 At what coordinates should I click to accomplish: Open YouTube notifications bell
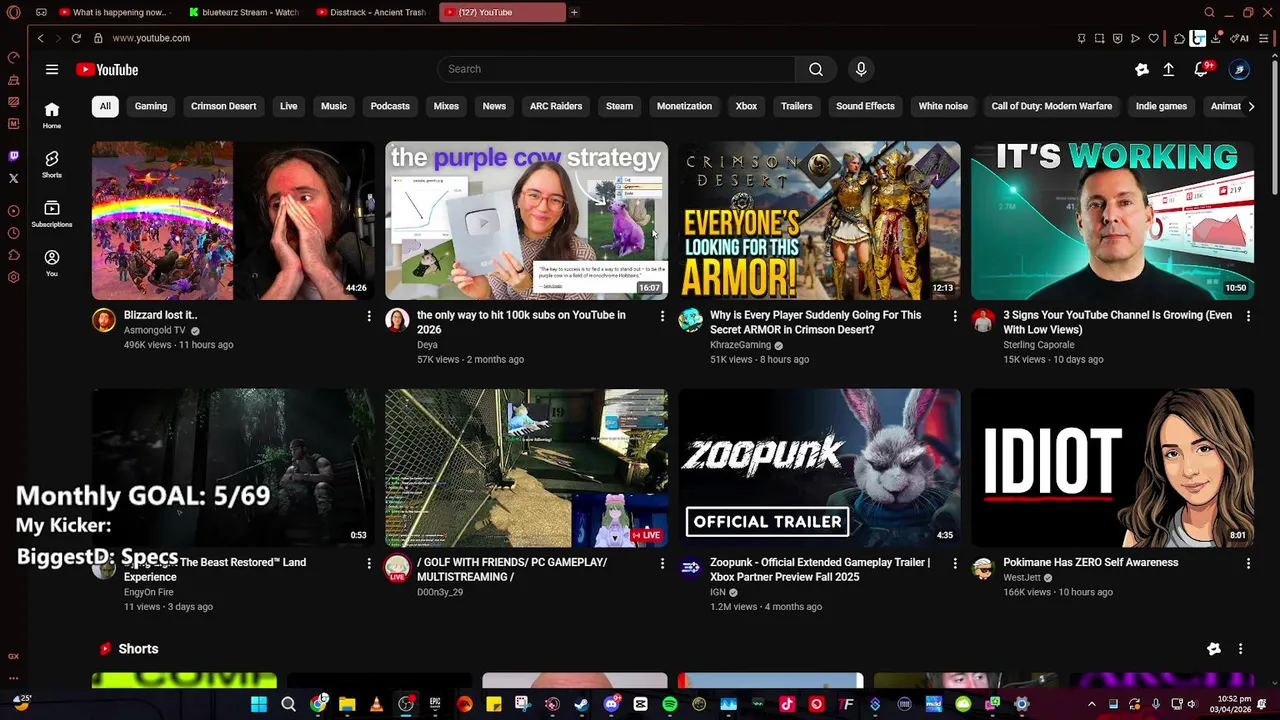pos(1201,69)
